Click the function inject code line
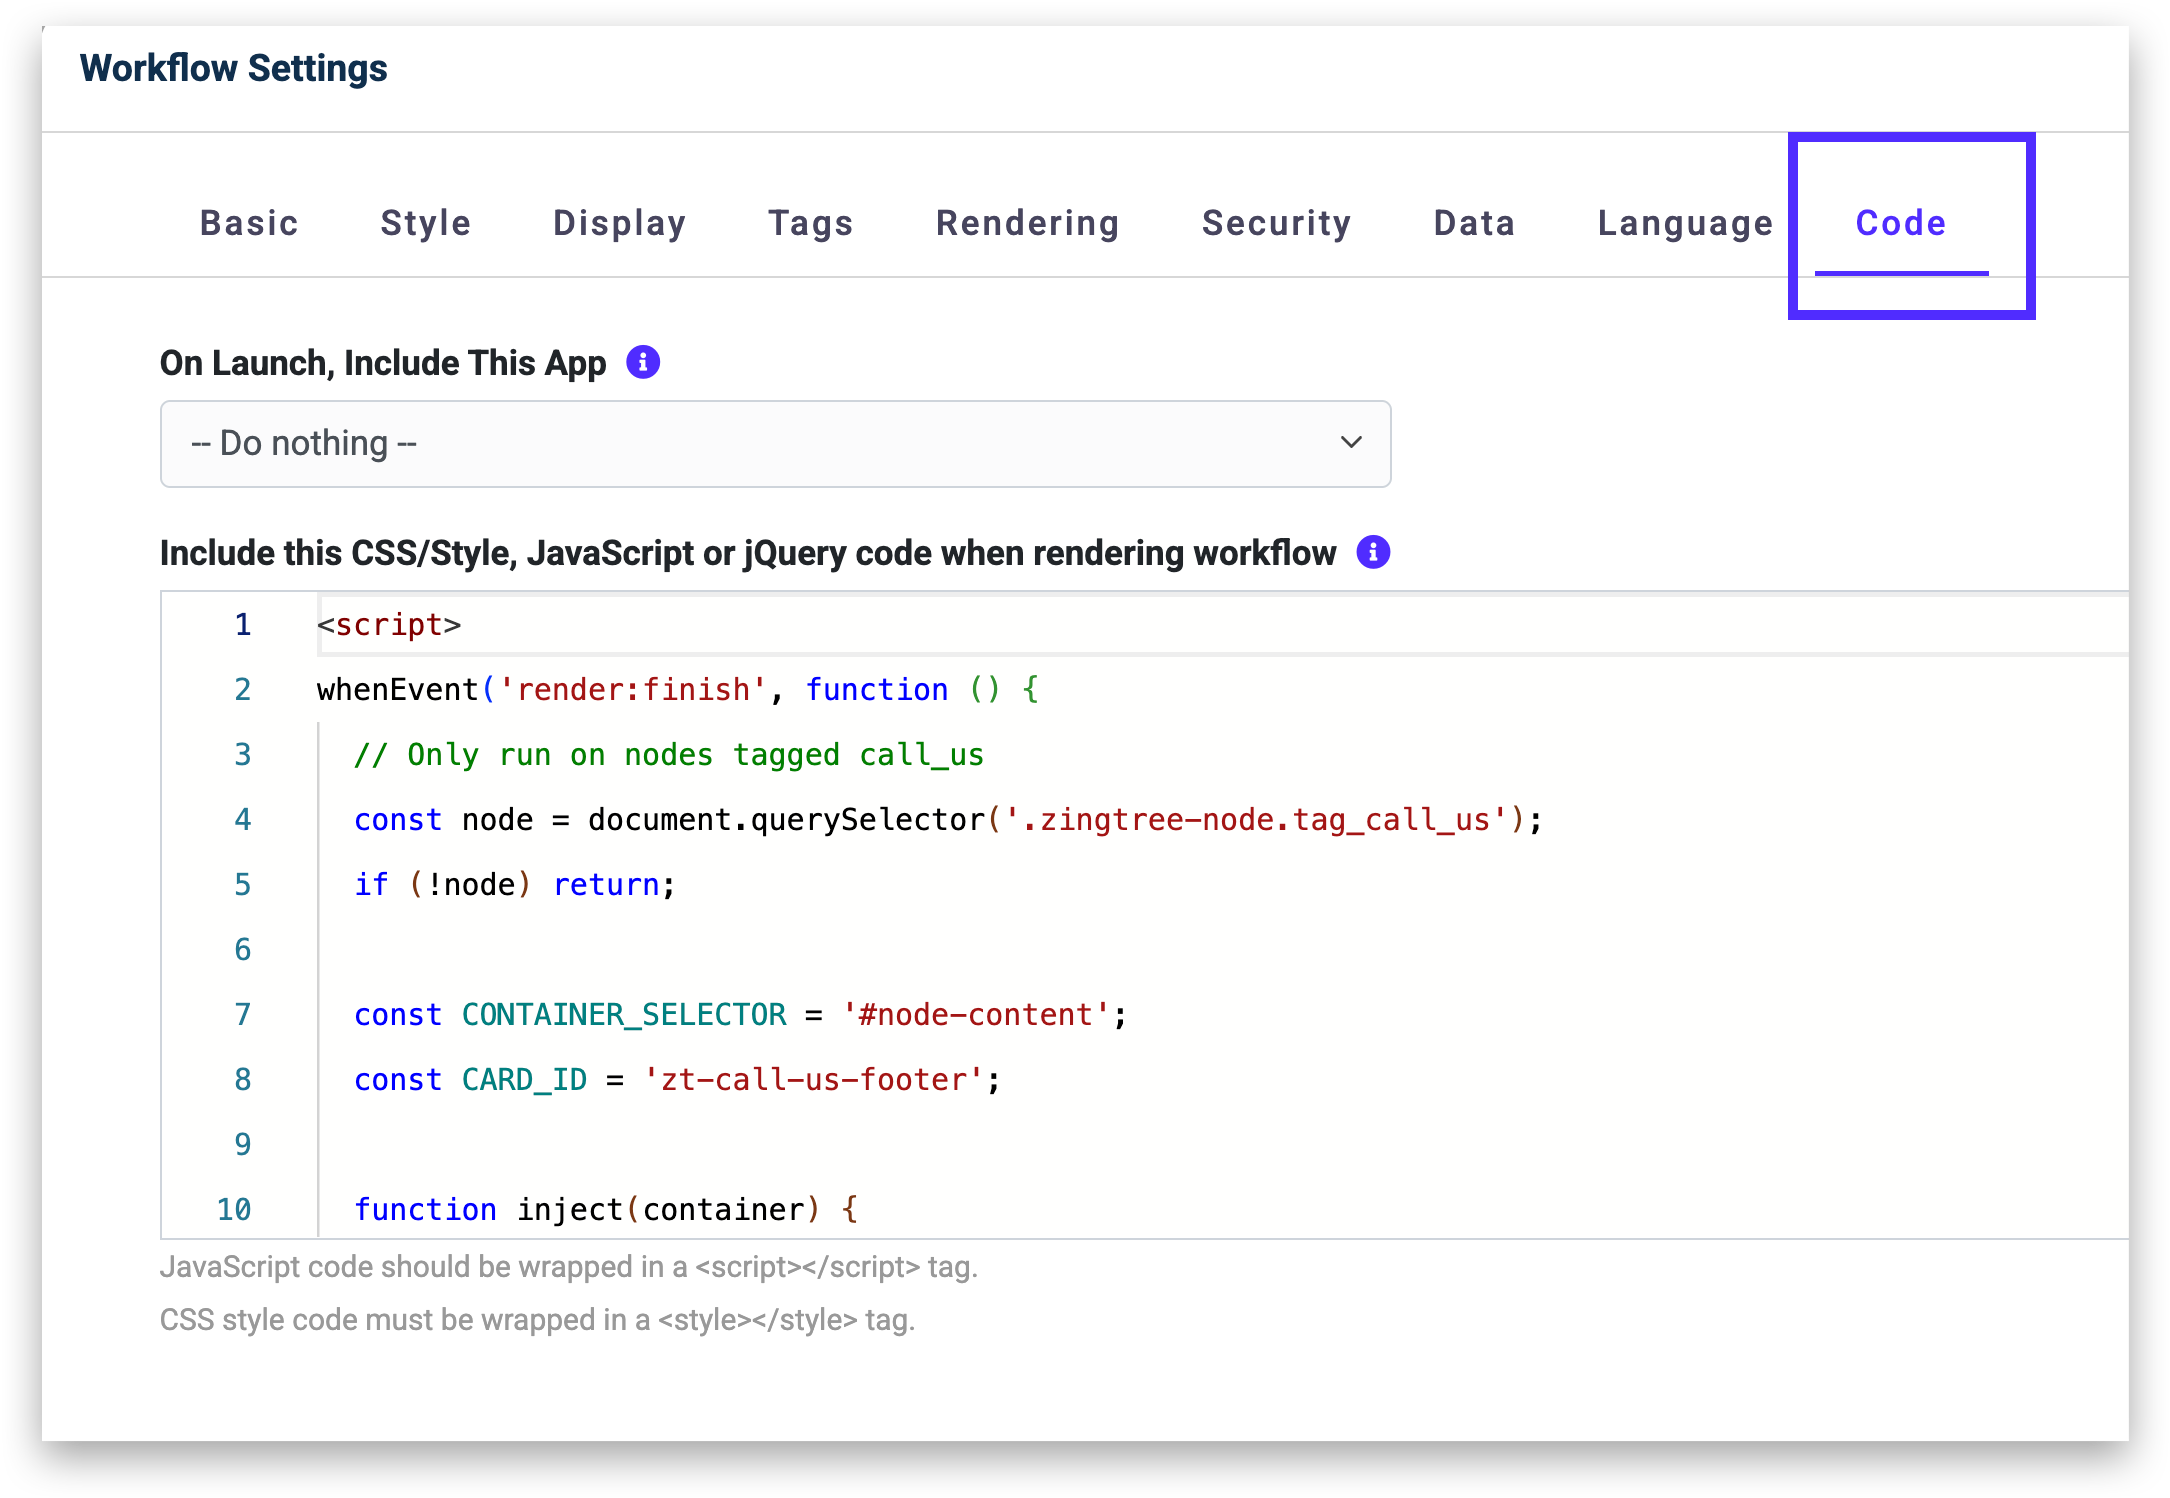Image resolution: width=2170 pixels, height=1498 pixels. 605,1210
